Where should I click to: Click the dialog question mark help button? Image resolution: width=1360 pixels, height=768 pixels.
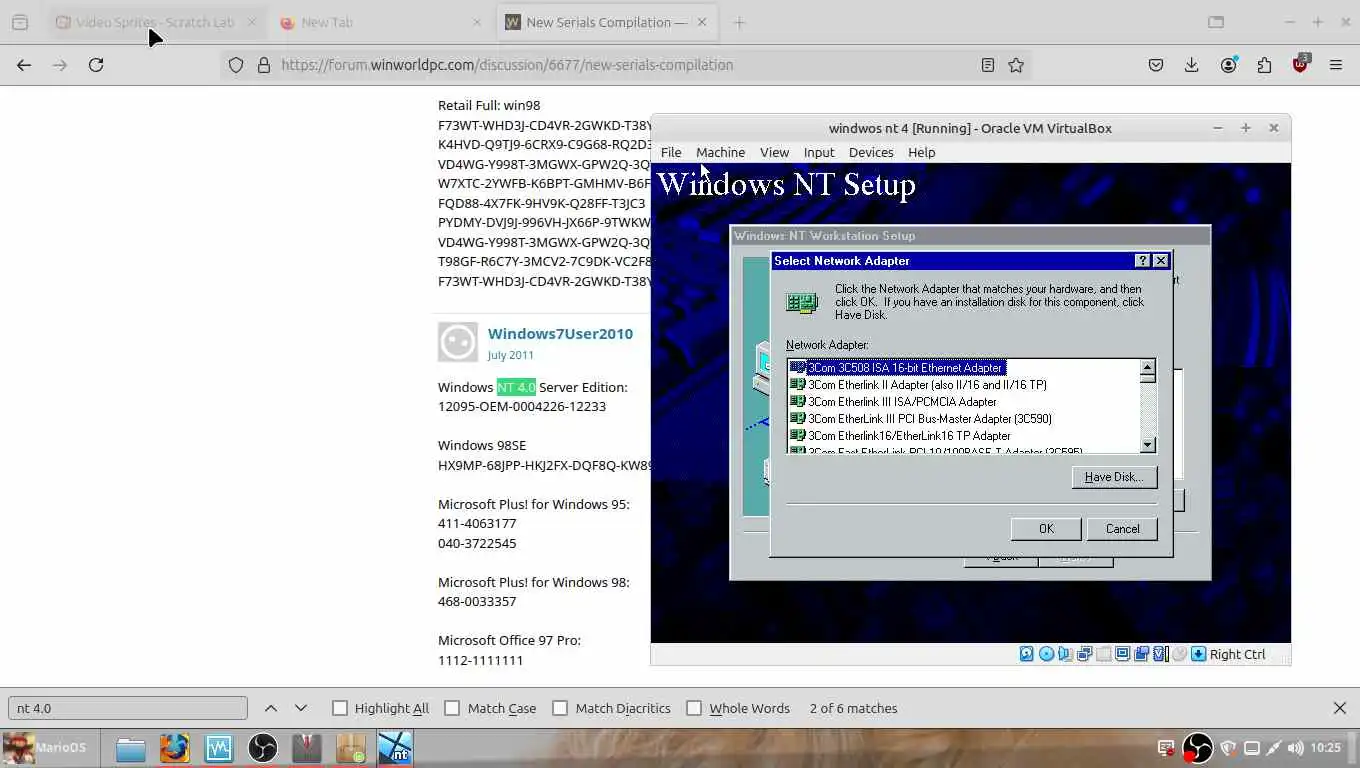pyautogui.click(x=1143, y=261)
